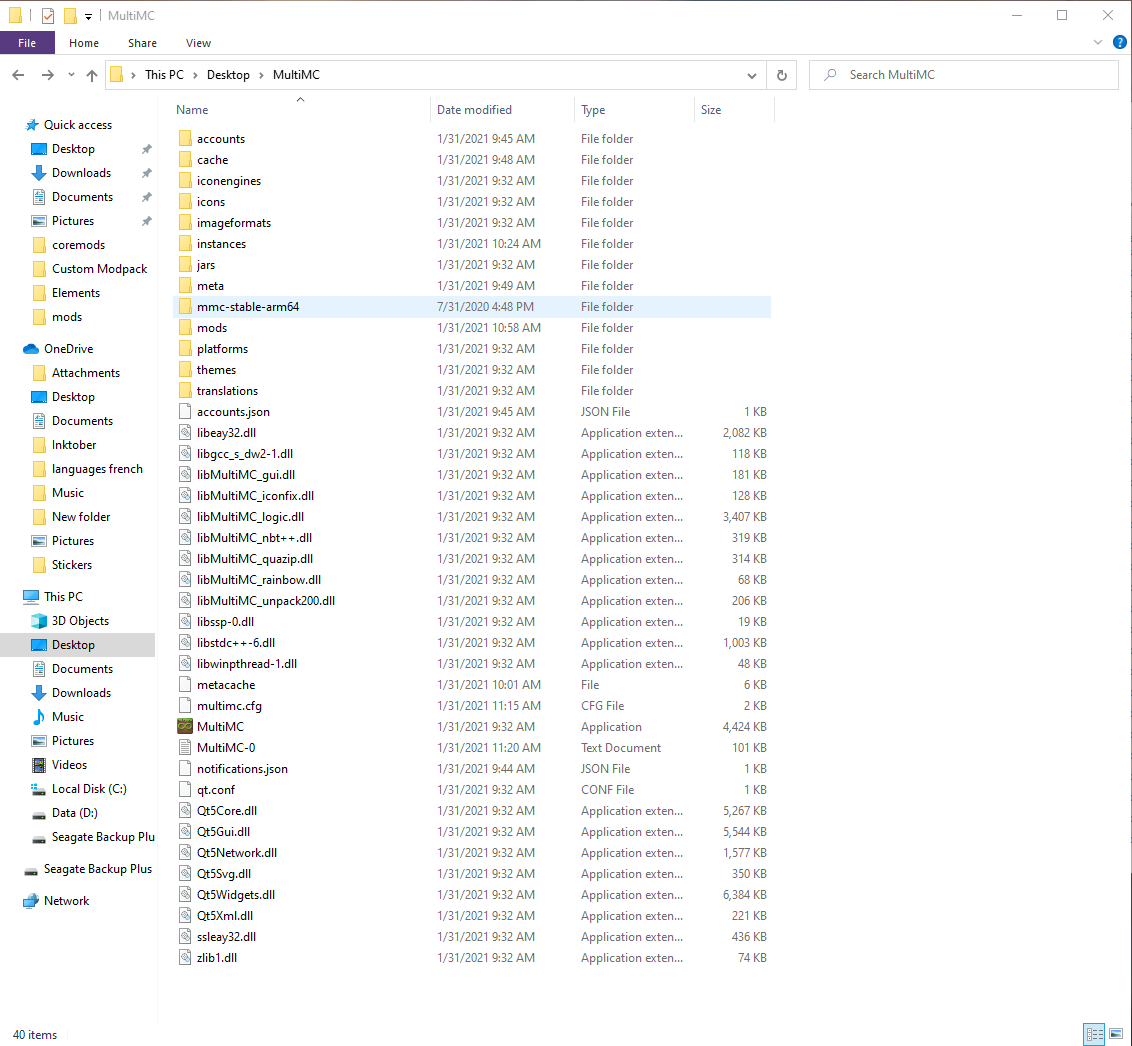Open the File menu

[x=27, y=42]
